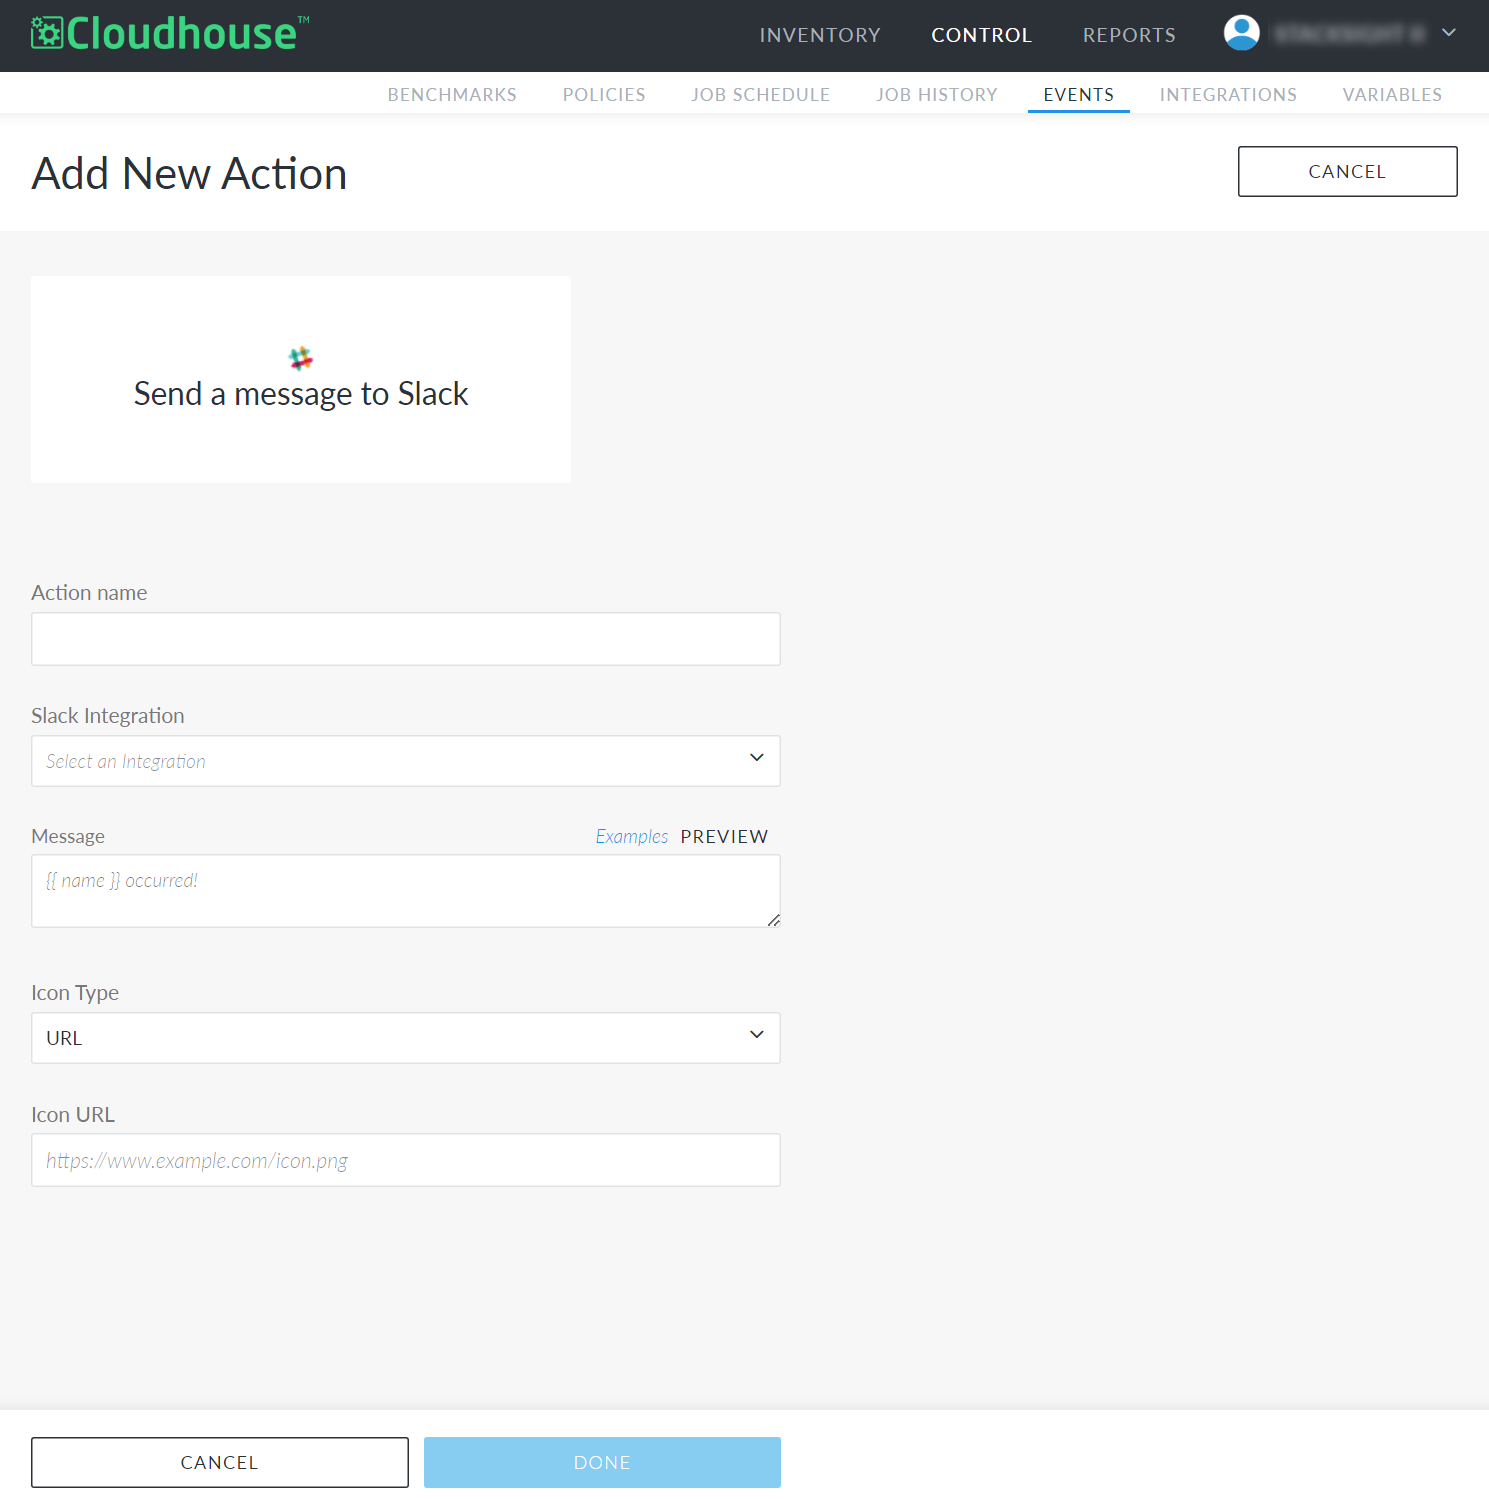Switch to the Integrations tab
Screen dimensions: 1489x1499
[x=1228, y=94]
